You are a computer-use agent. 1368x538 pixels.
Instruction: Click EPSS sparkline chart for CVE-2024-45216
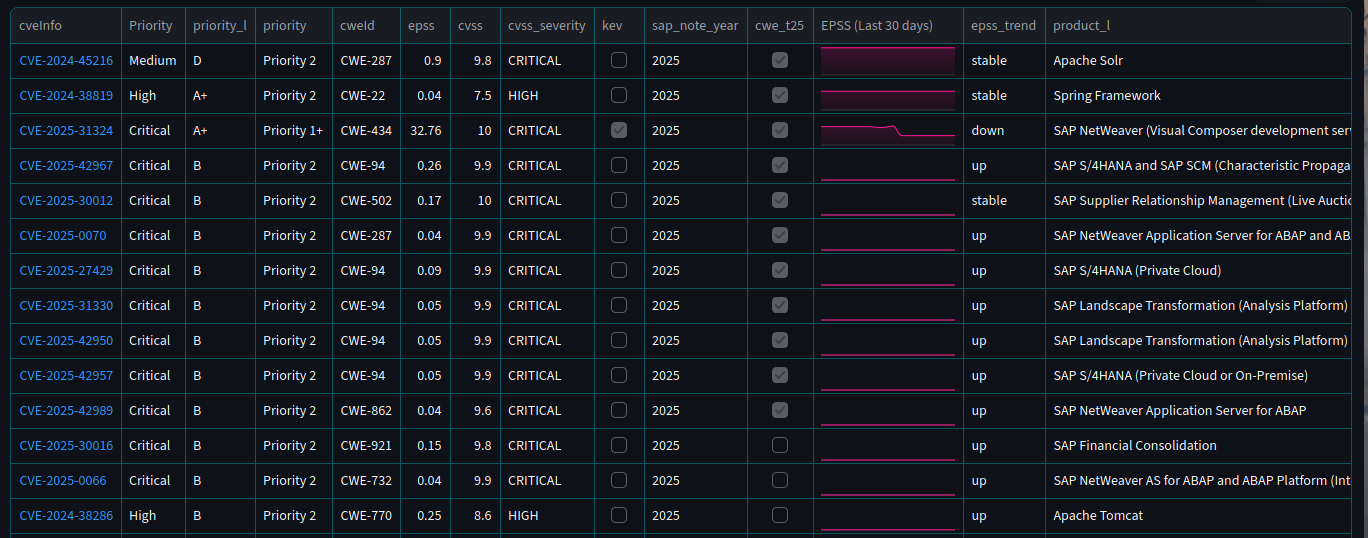pyautogui.click(x=888, y=61)
